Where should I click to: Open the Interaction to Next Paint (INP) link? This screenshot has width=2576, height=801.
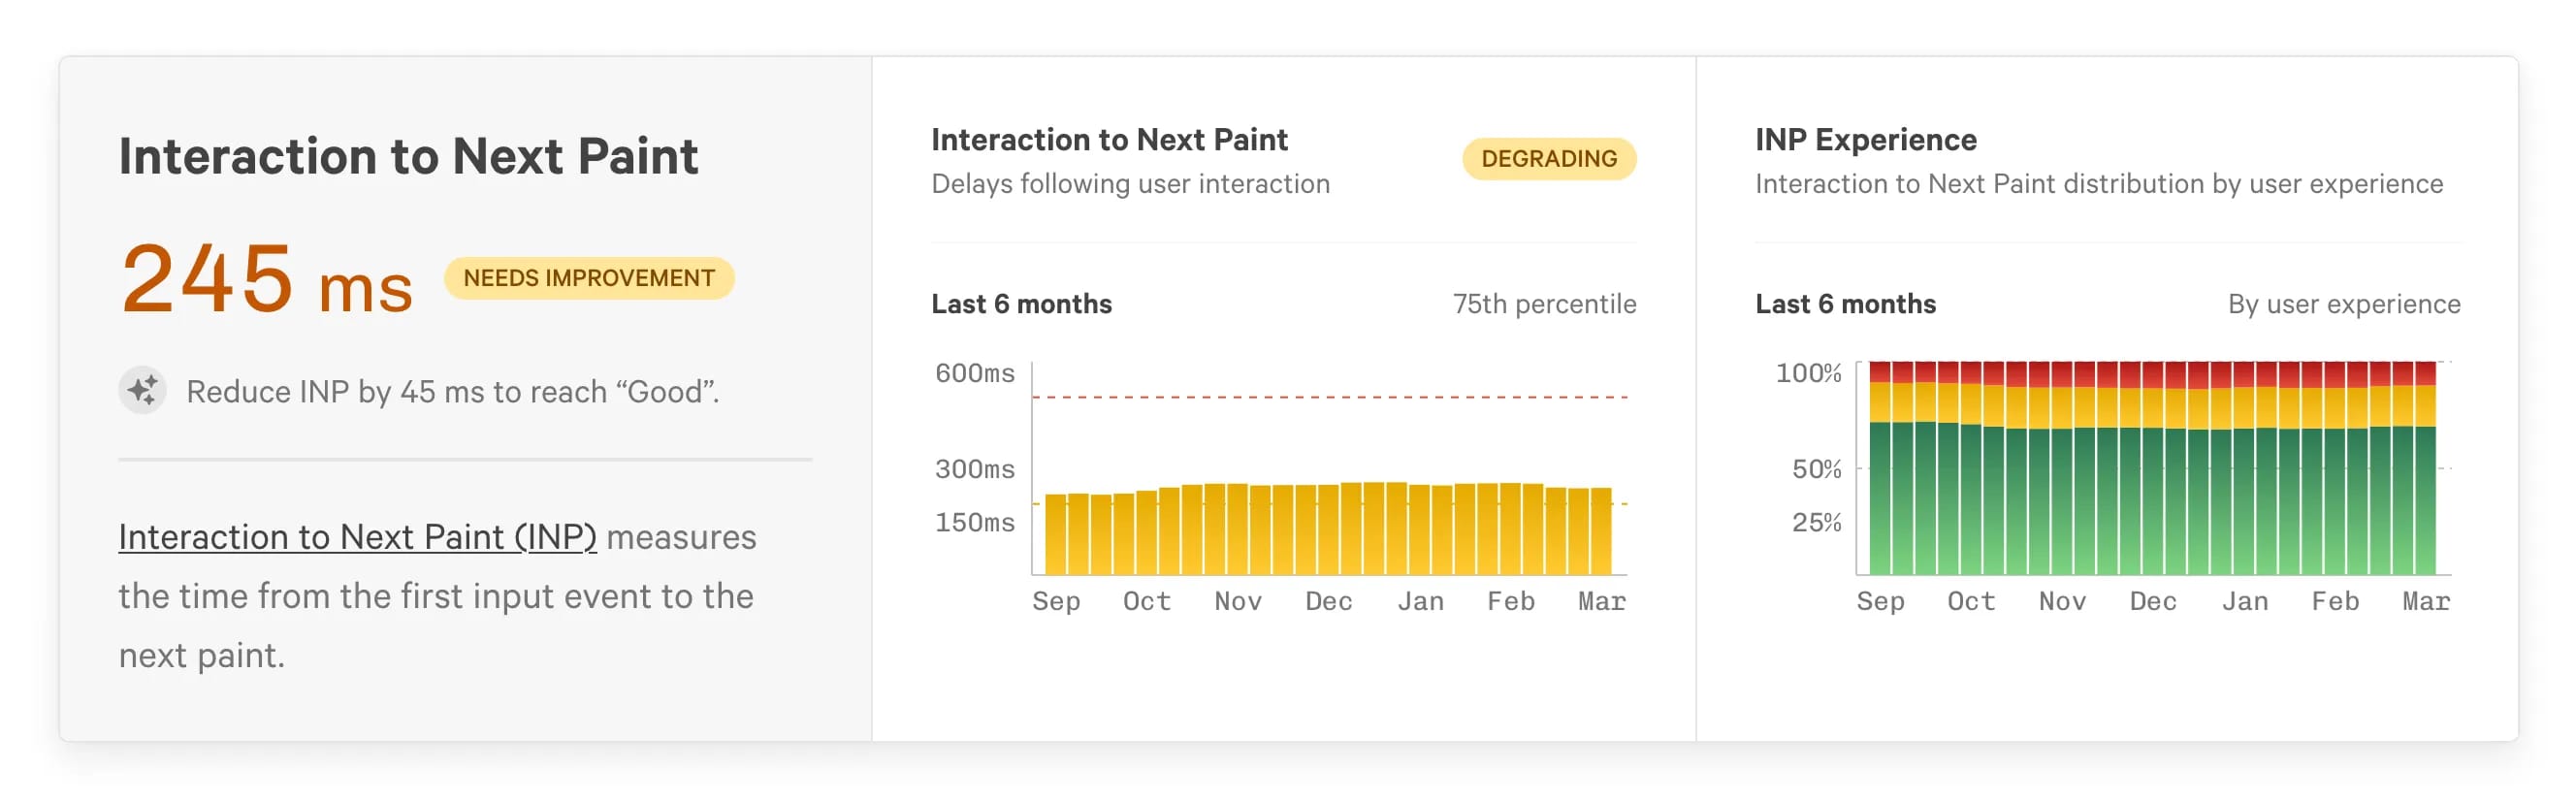(x=357, y=537)
